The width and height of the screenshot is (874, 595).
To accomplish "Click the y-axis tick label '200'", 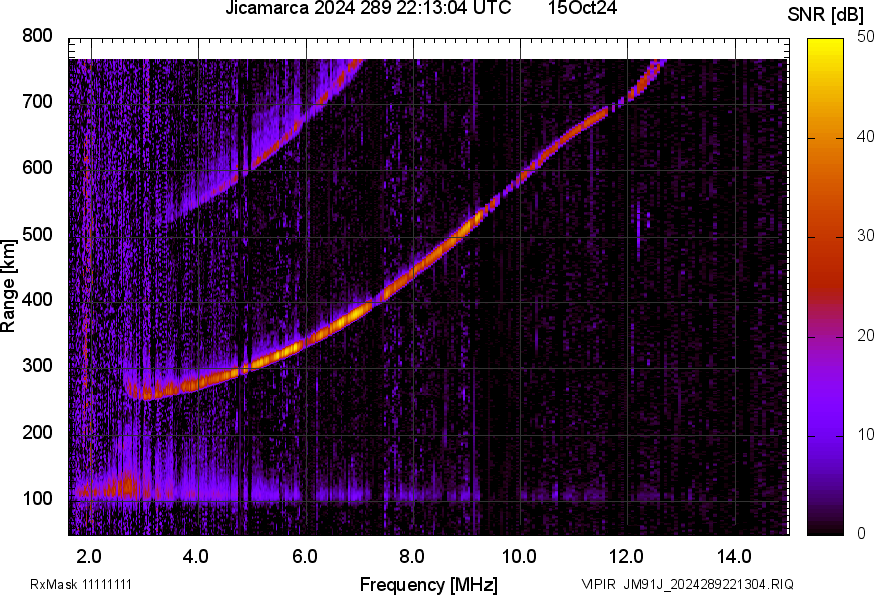I will click(37, 432).
